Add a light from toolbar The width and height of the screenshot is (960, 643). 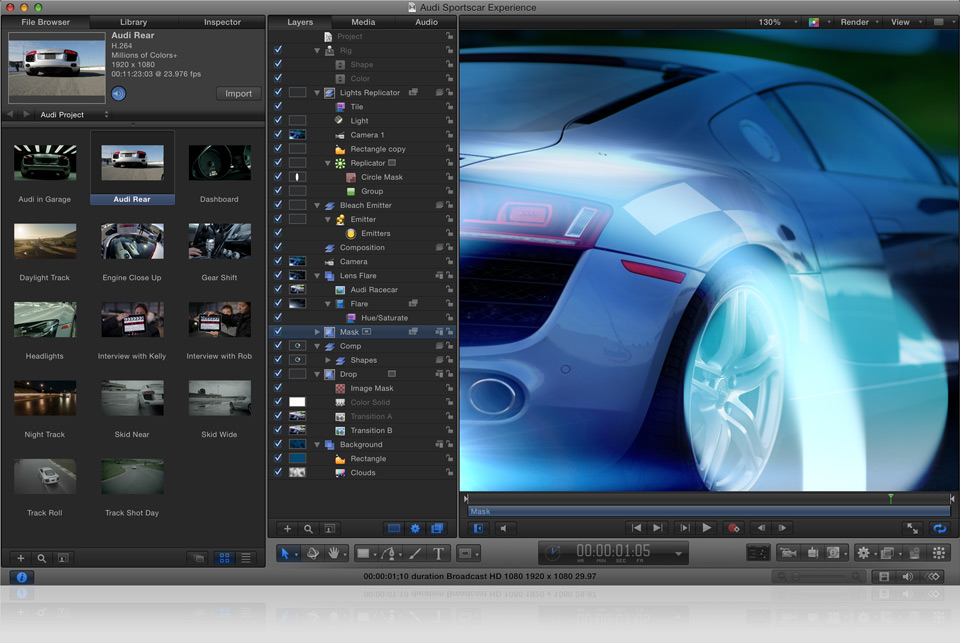[813, 553]
